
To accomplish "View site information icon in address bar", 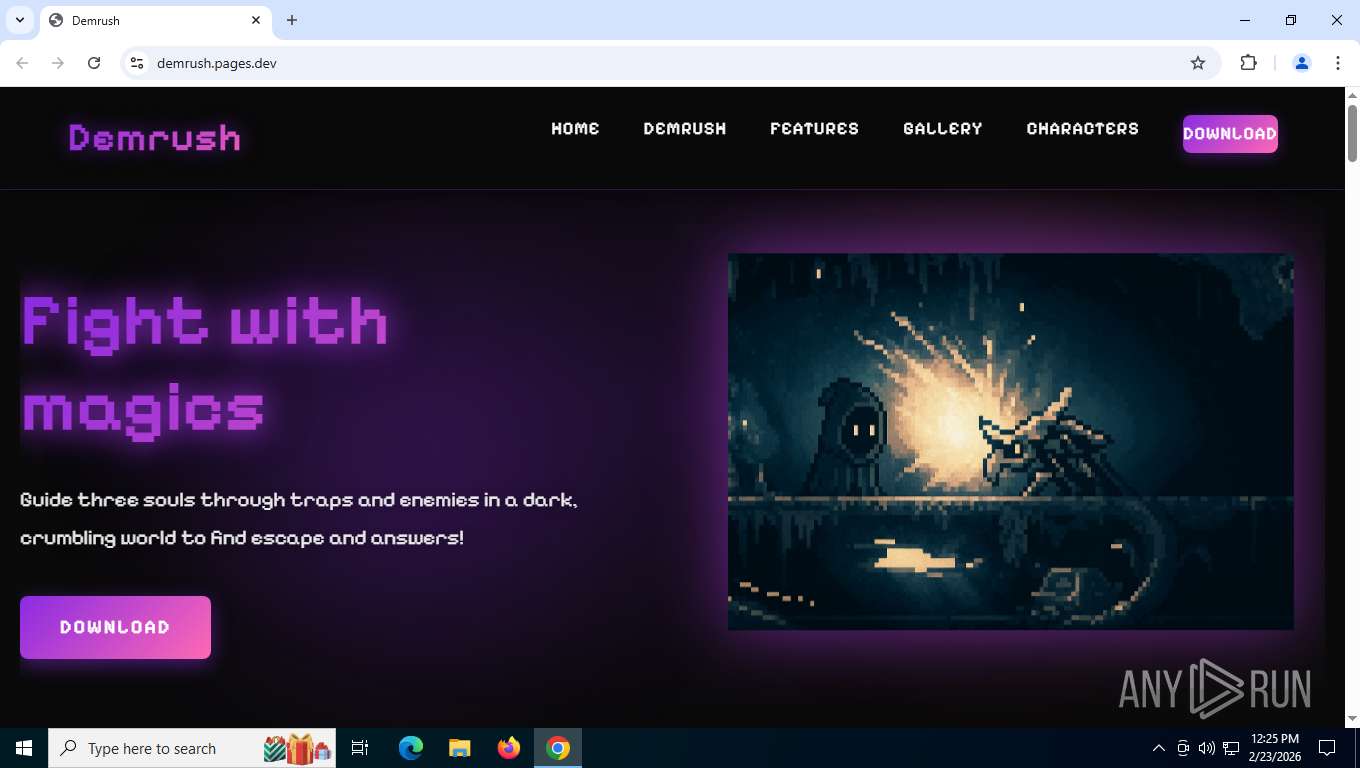I will [137, 63].
